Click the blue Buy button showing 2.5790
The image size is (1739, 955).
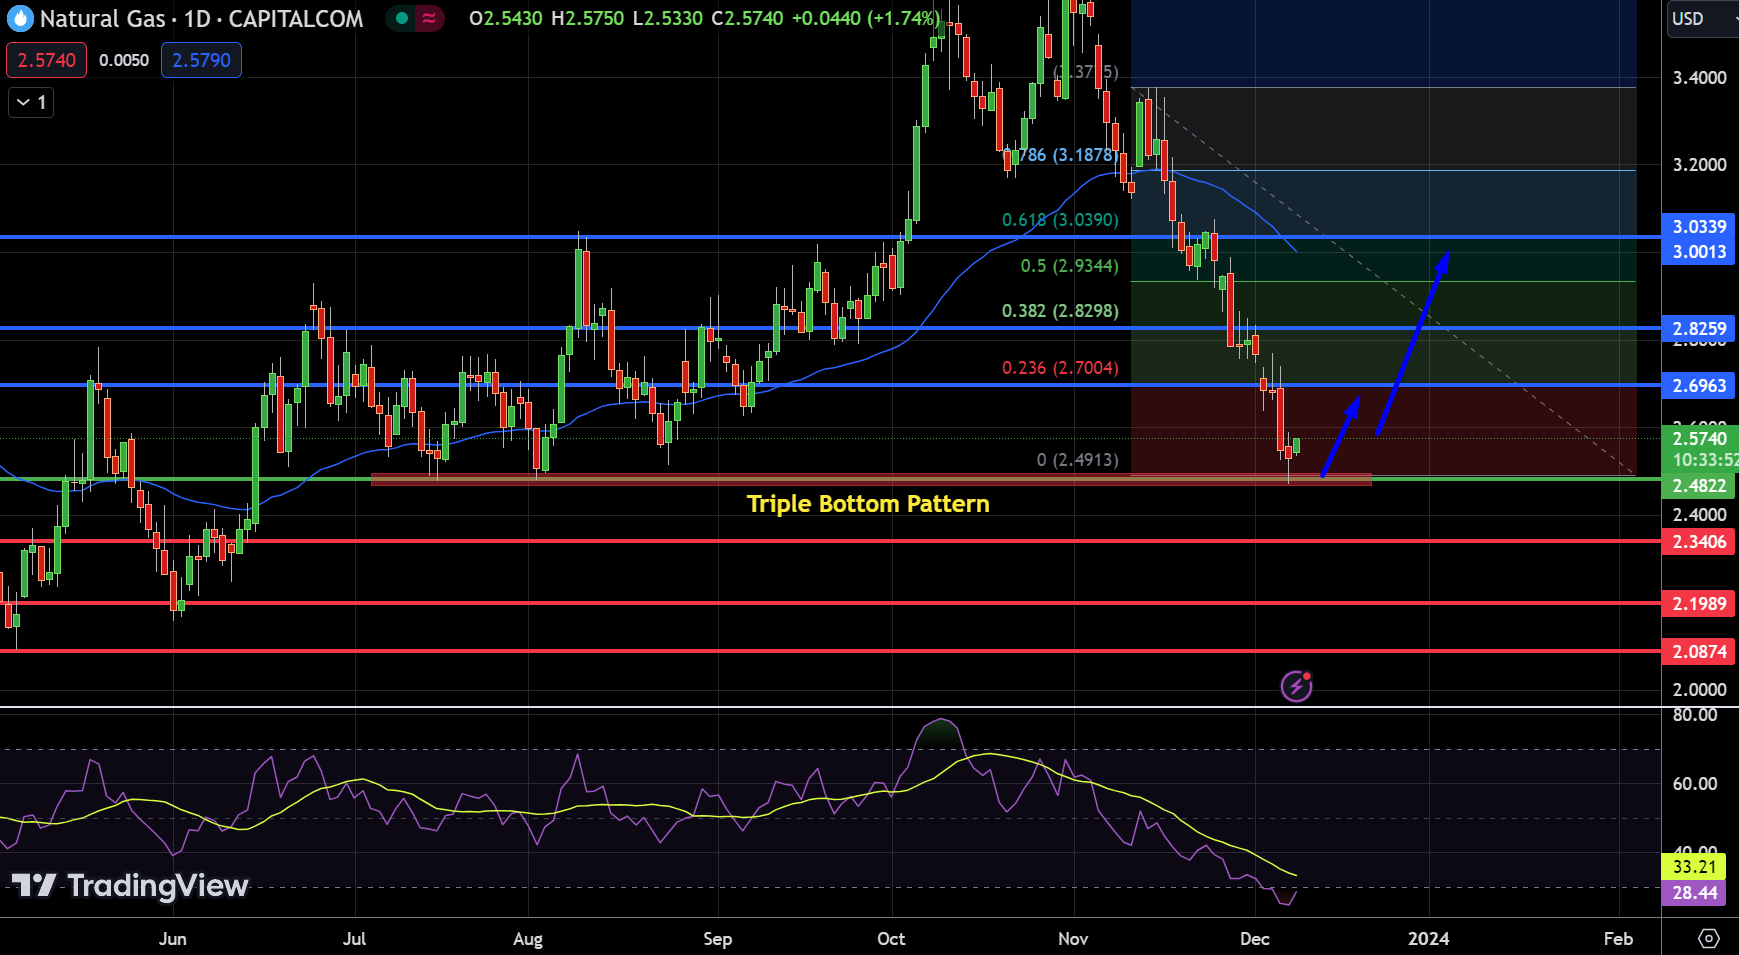coord(200,59)
